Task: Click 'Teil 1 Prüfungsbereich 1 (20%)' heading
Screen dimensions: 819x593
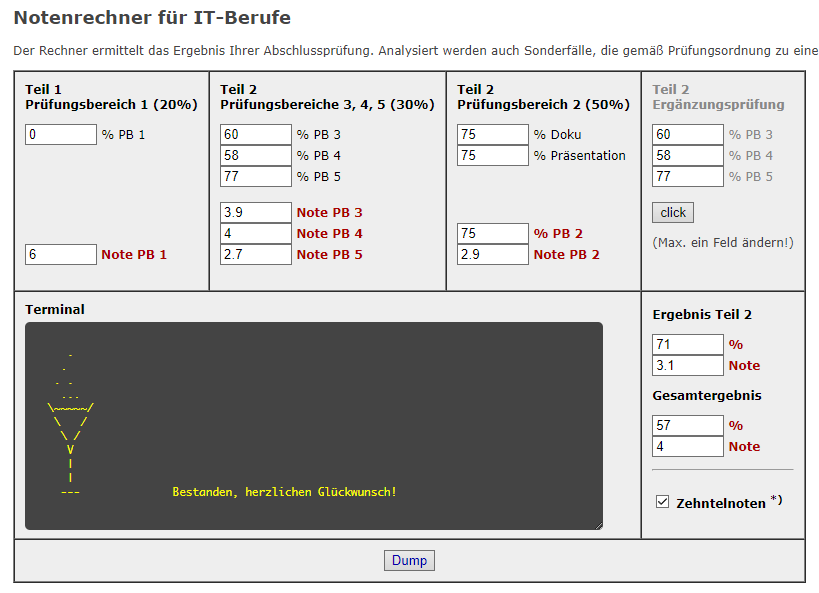Action: point(111,97)
